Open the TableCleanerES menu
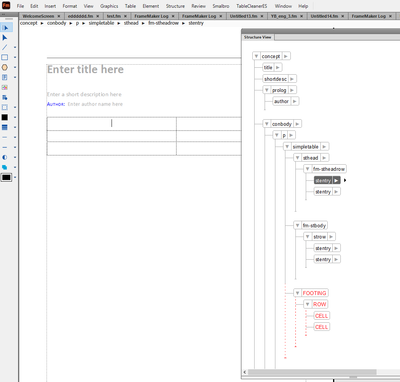 [252, 6]
